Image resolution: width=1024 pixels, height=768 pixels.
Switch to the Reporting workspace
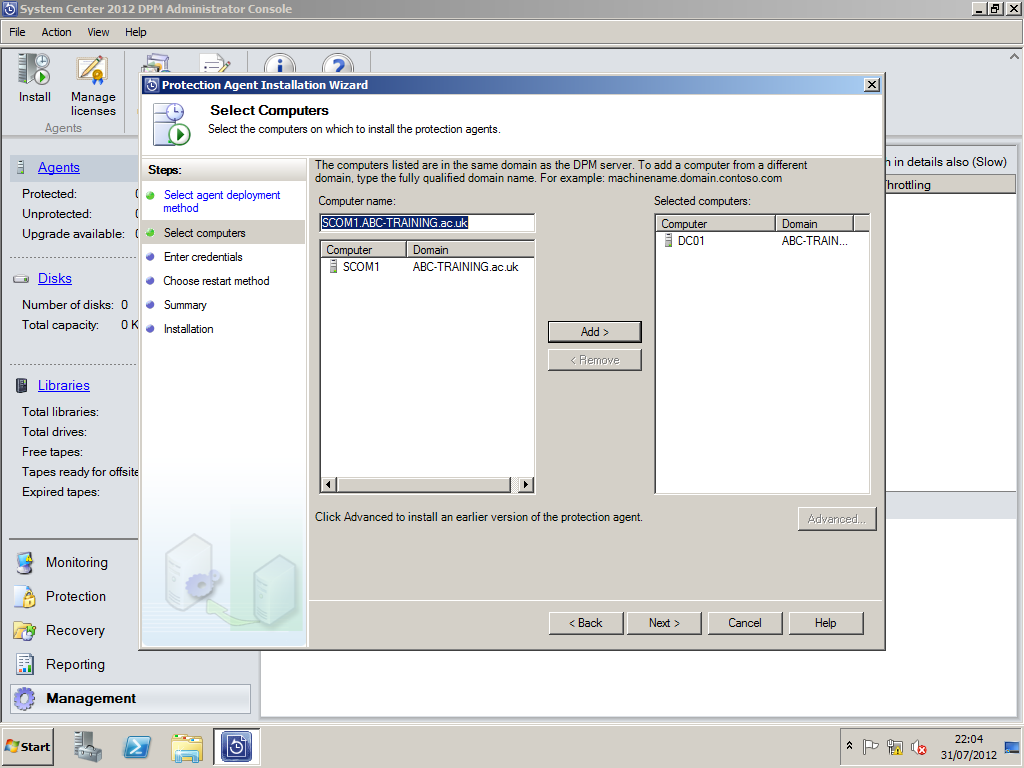[x=75, y=664]
